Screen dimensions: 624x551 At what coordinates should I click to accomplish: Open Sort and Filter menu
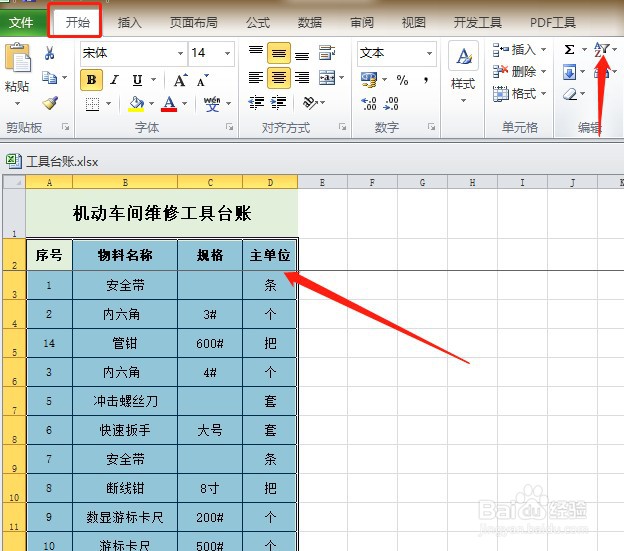click(605, 50)
